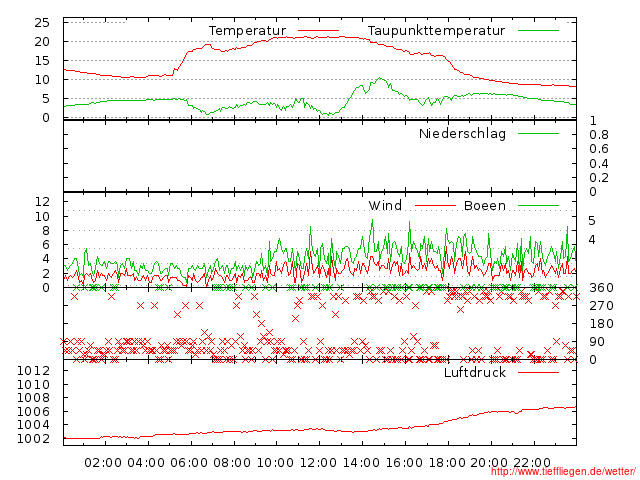The image size is (640, 480).
Task: Click the 360 wind direction axis value
Action: click(x=601, y=288)
